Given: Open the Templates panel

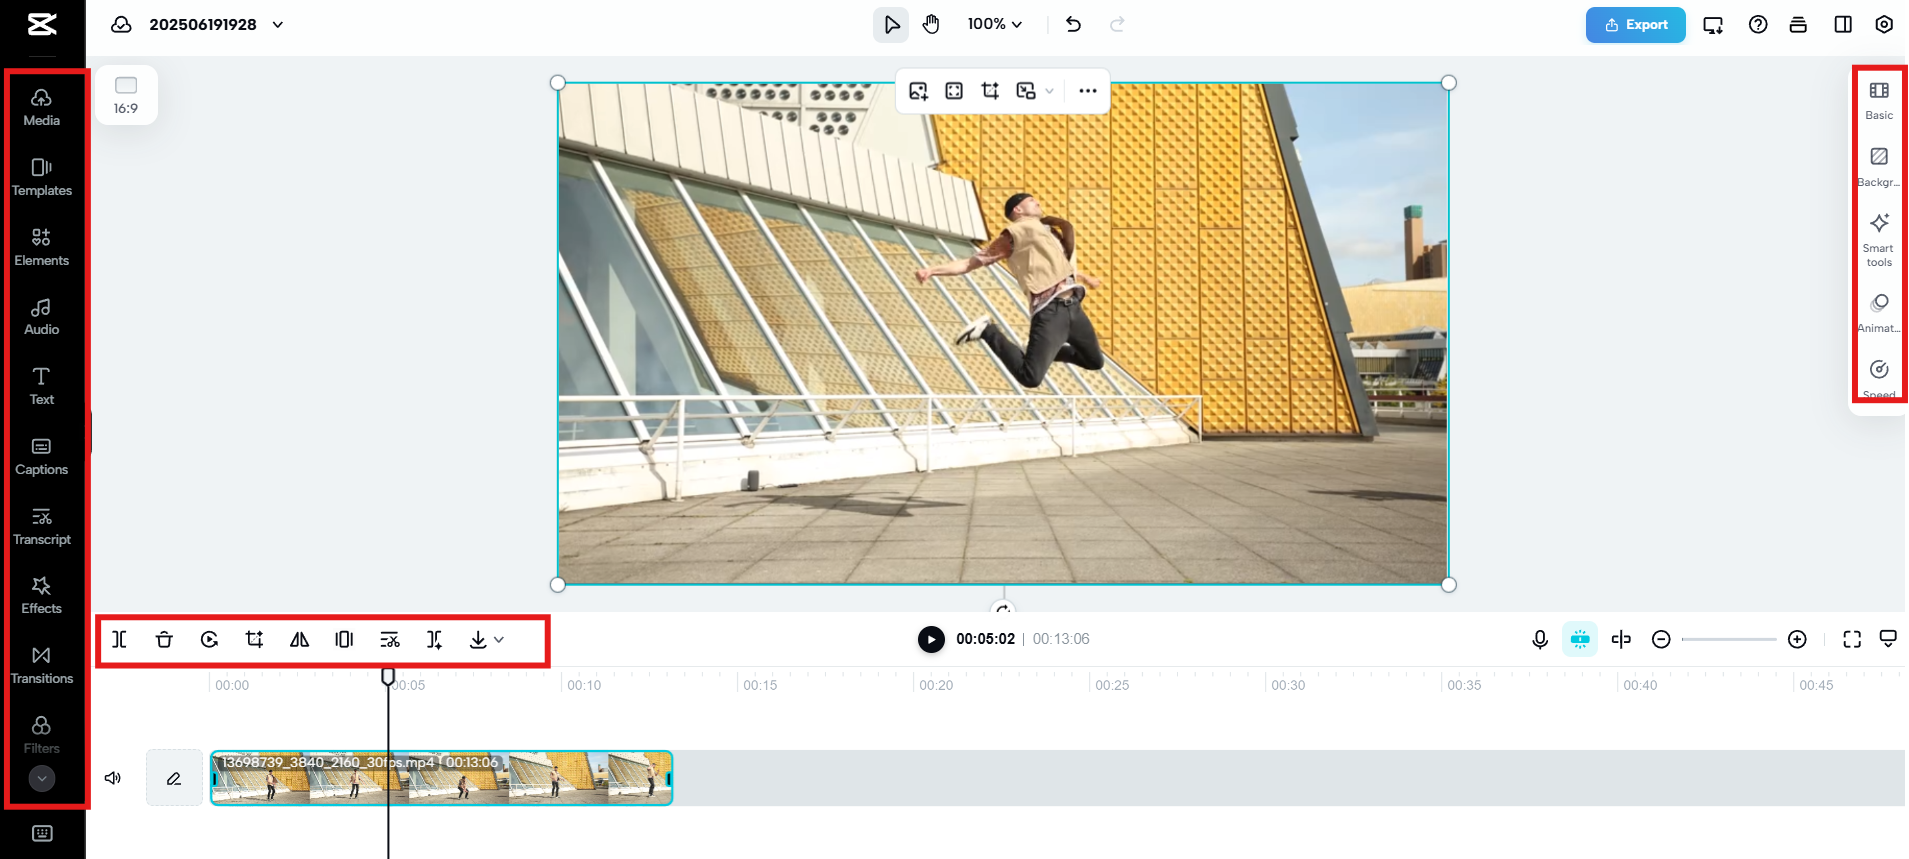Looking at the screenshot, I should coord(41,177).
